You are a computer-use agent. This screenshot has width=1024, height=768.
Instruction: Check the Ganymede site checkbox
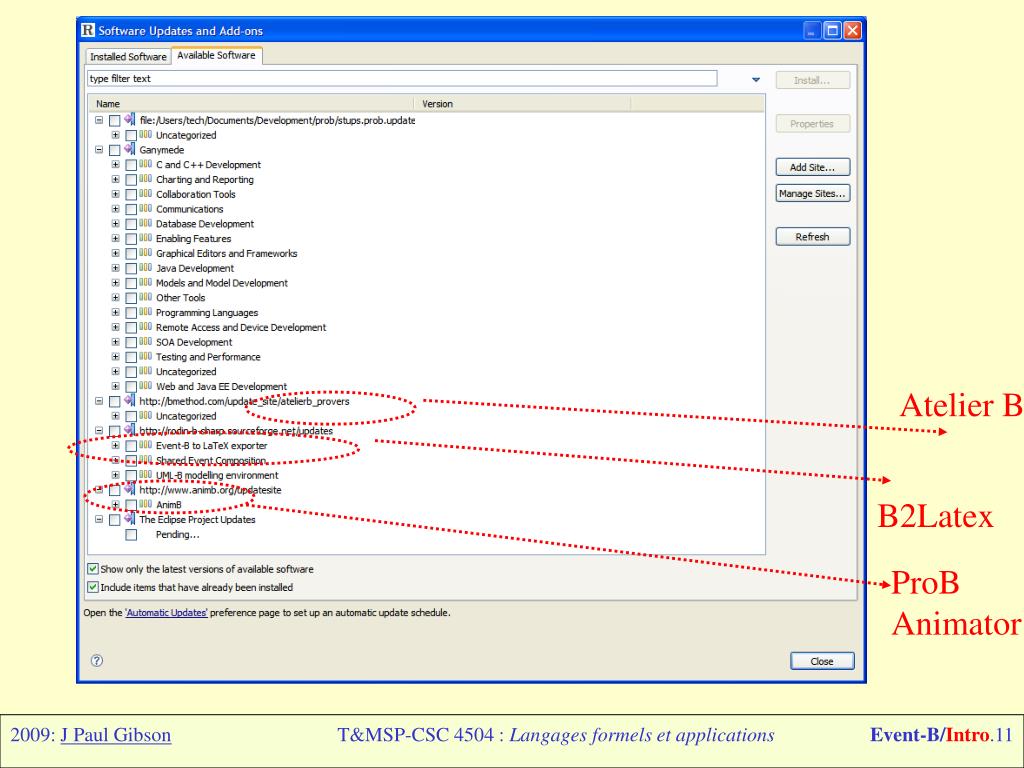point(114,150)
